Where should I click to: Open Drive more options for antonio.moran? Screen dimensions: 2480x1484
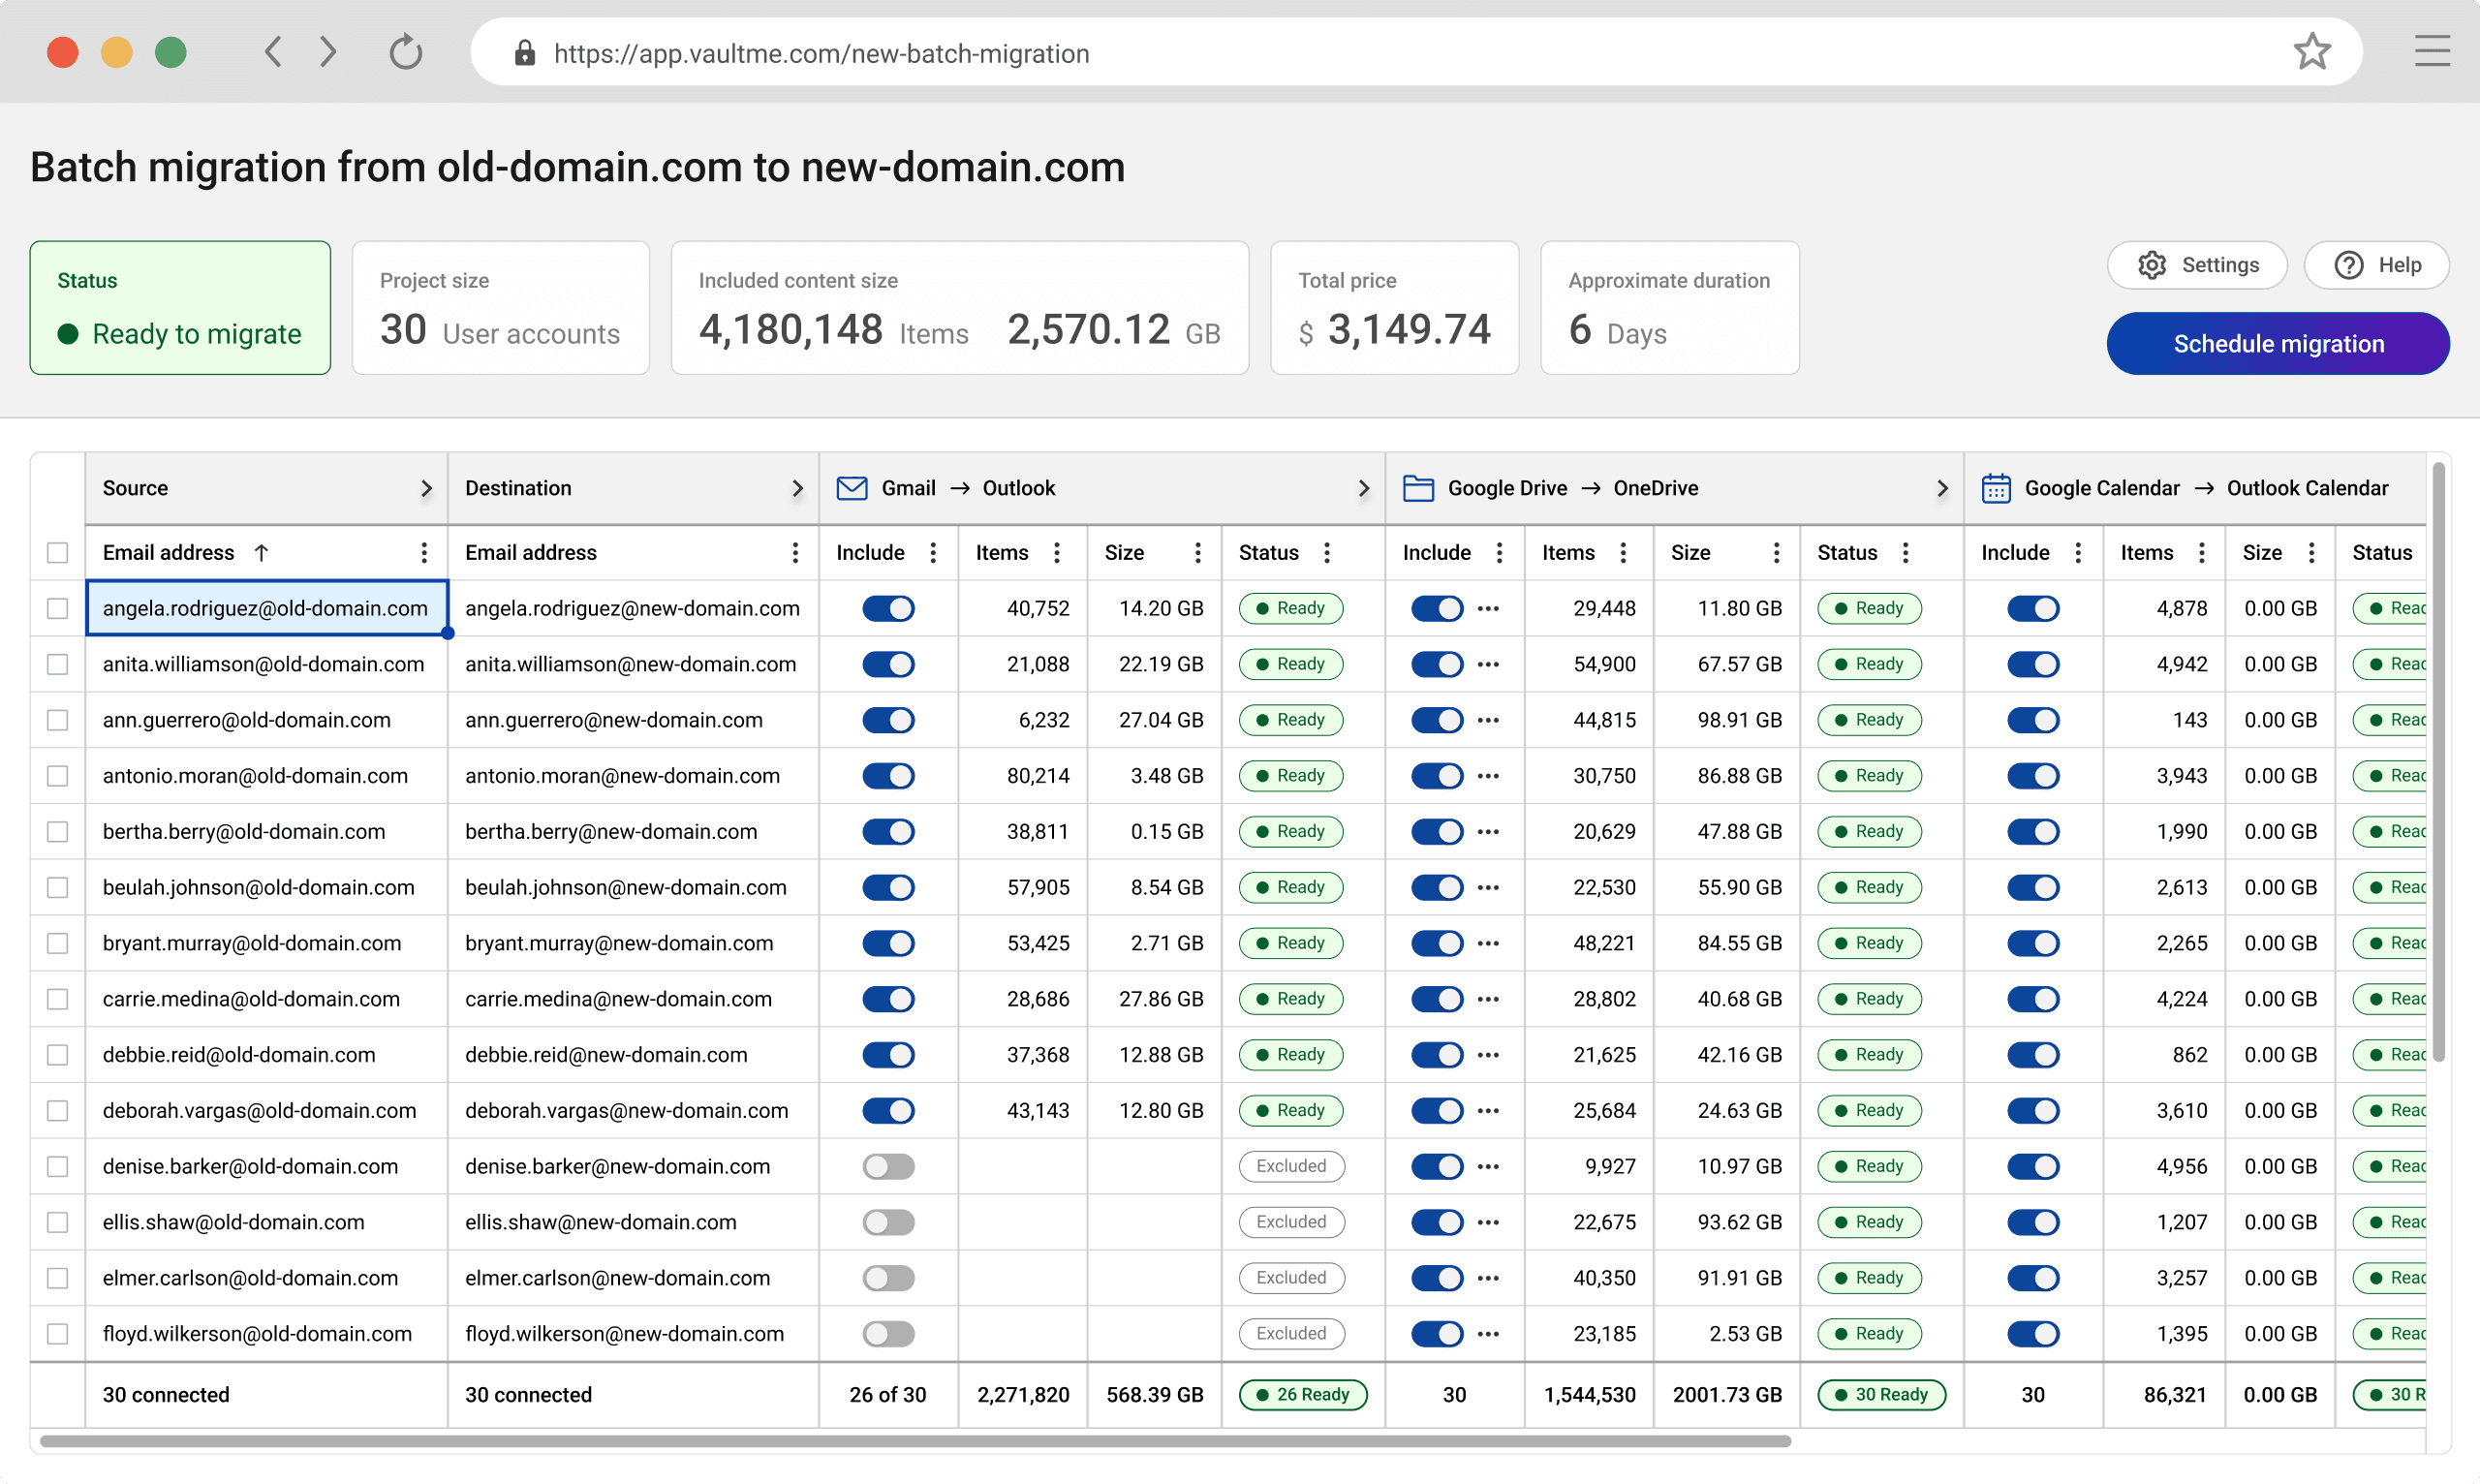tap(1488, 775)
